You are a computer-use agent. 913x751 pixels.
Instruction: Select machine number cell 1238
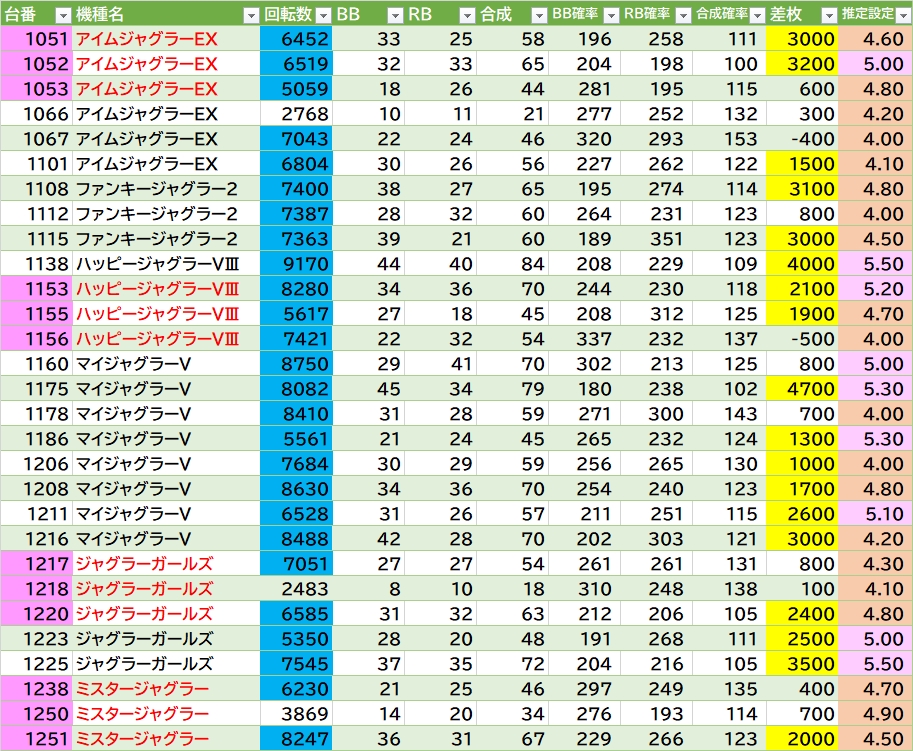coord(36,690)
